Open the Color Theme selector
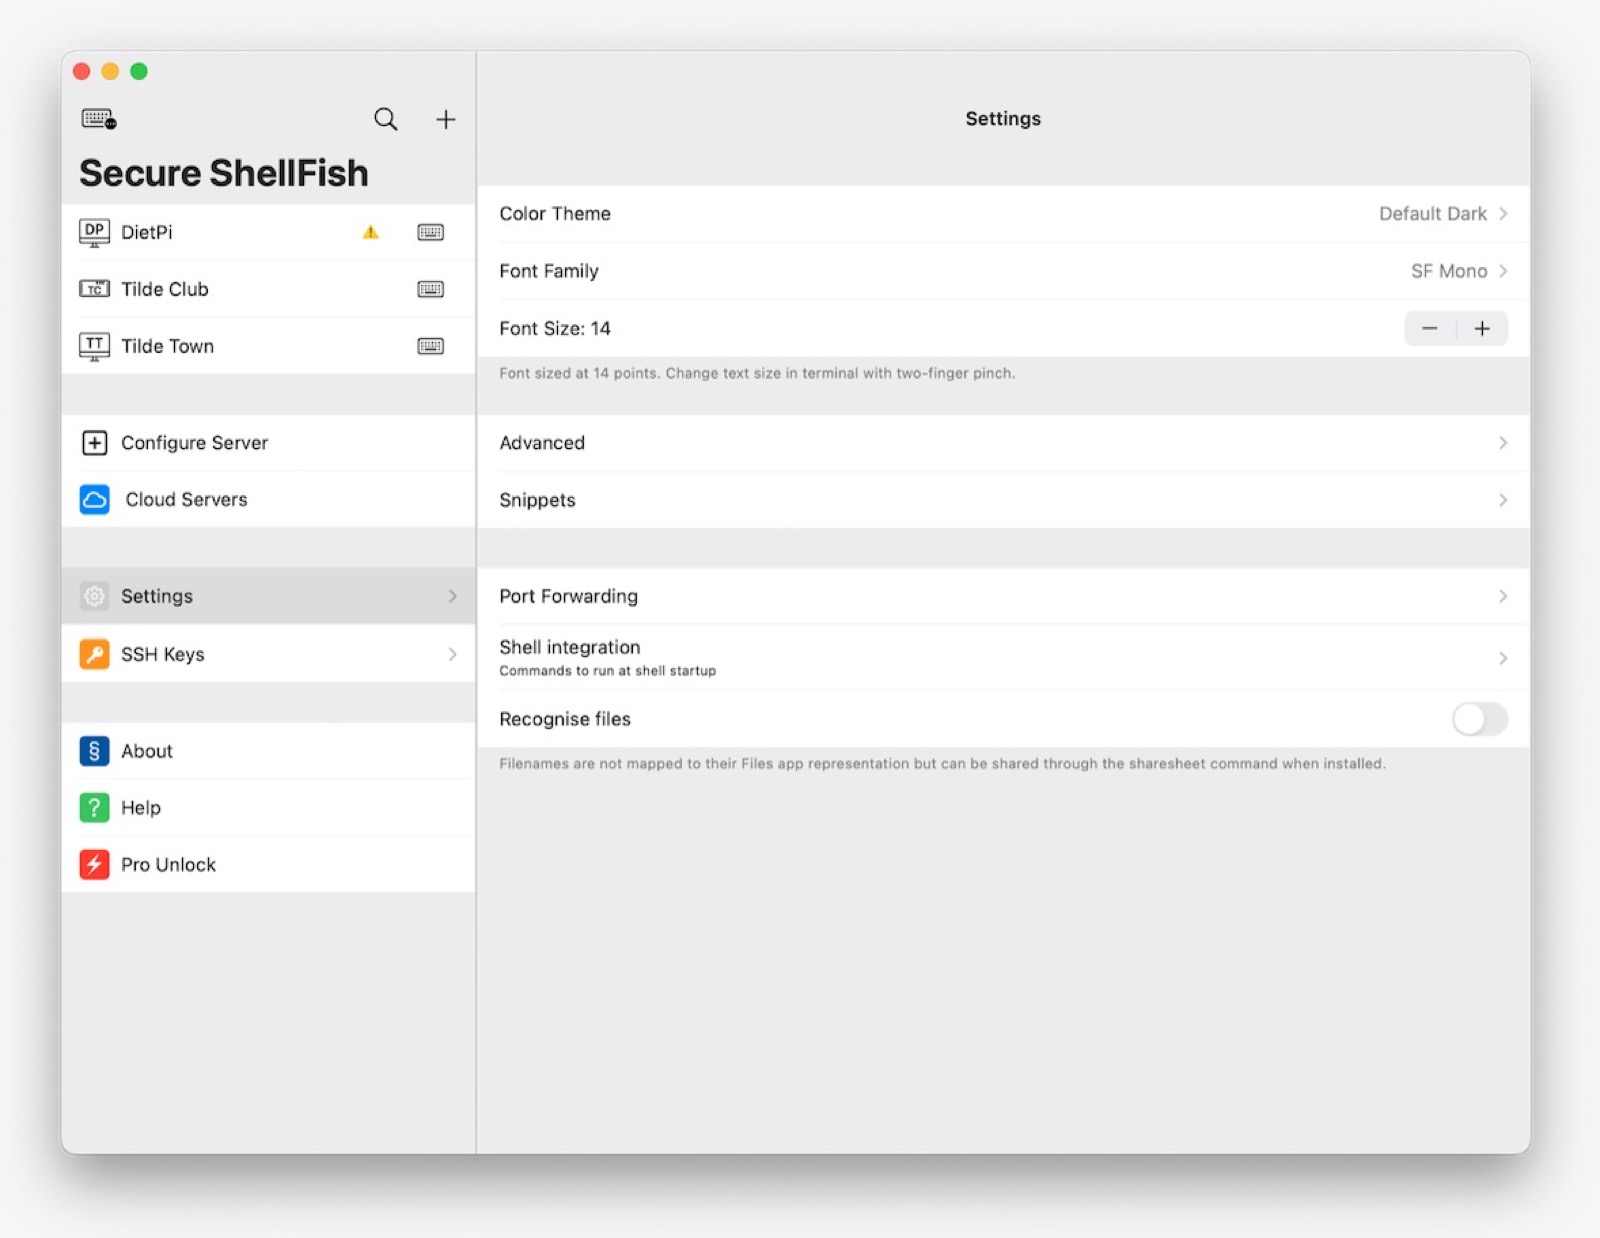The height and width of the screenshot is (1238, 1600). (x=1003, y=214)
